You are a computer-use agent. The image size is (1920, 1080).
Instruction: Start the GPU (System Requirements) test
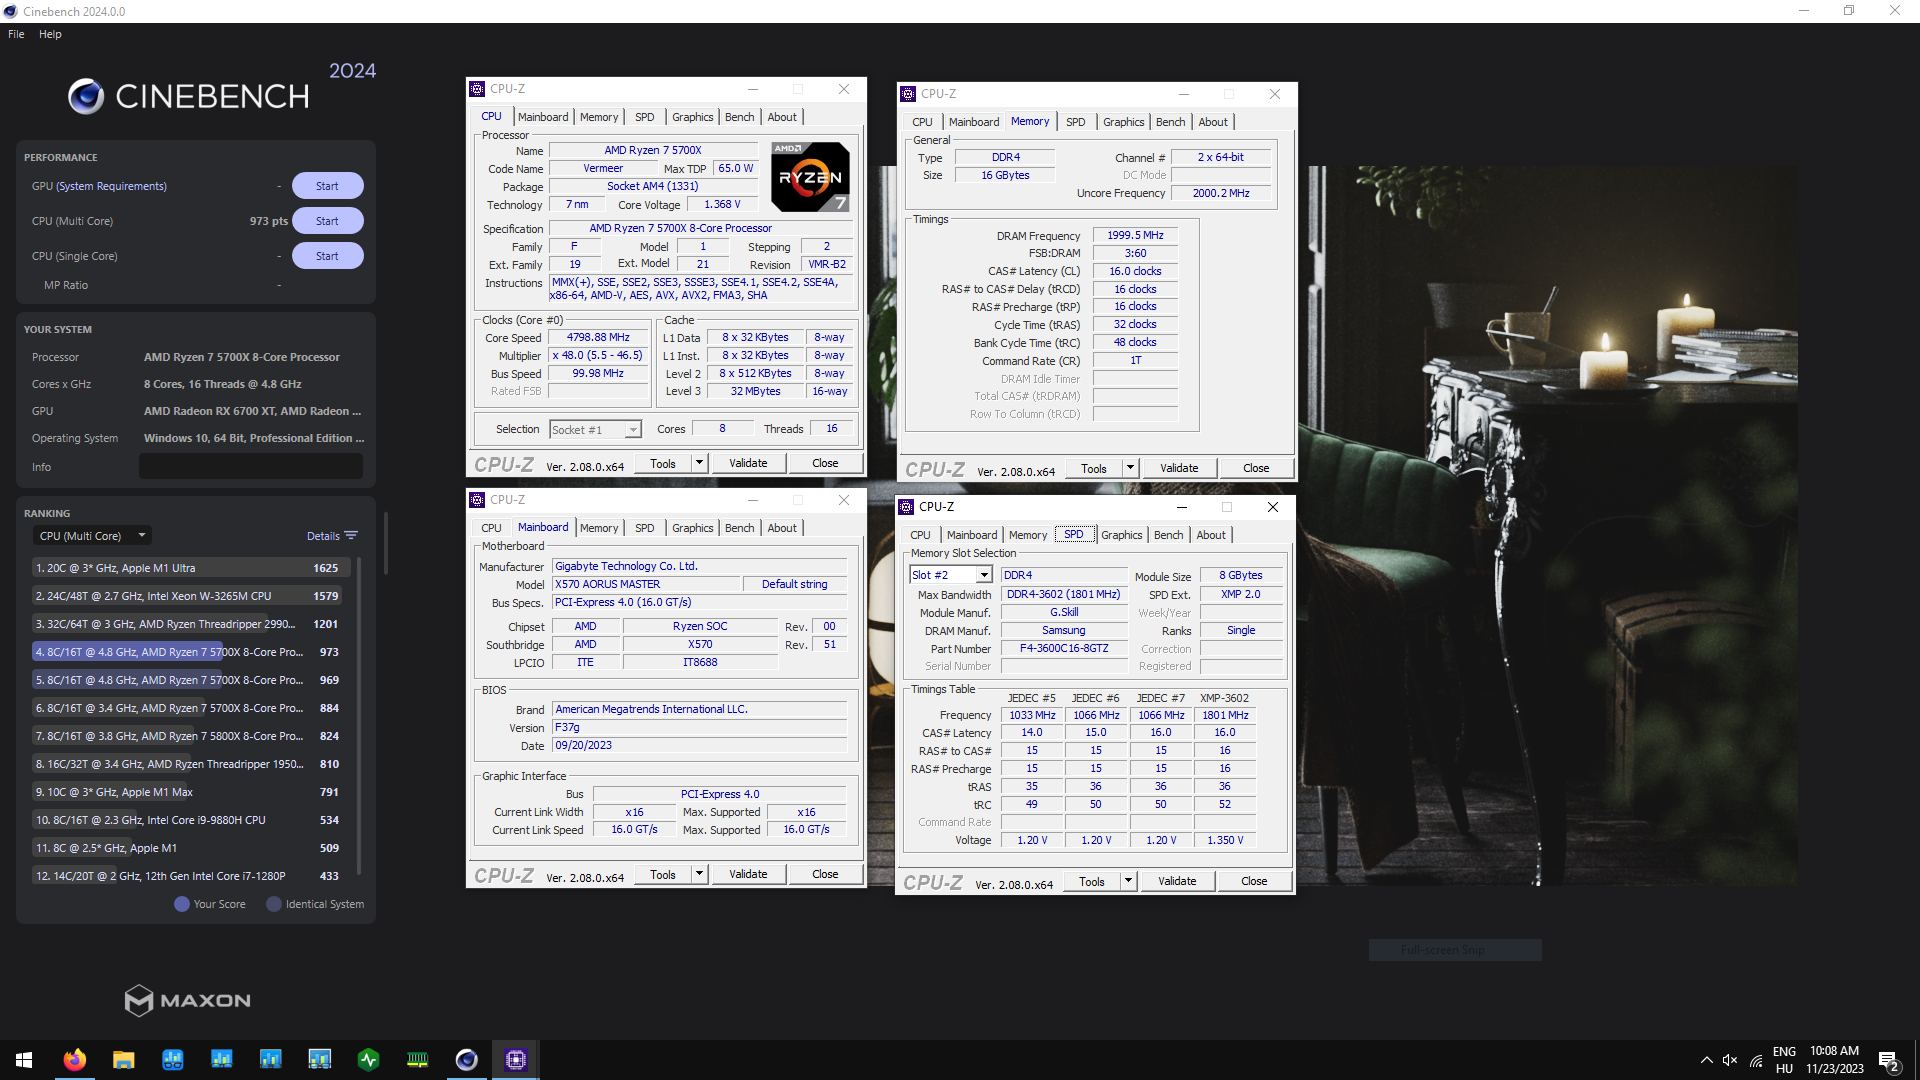[x=327, y=186]
